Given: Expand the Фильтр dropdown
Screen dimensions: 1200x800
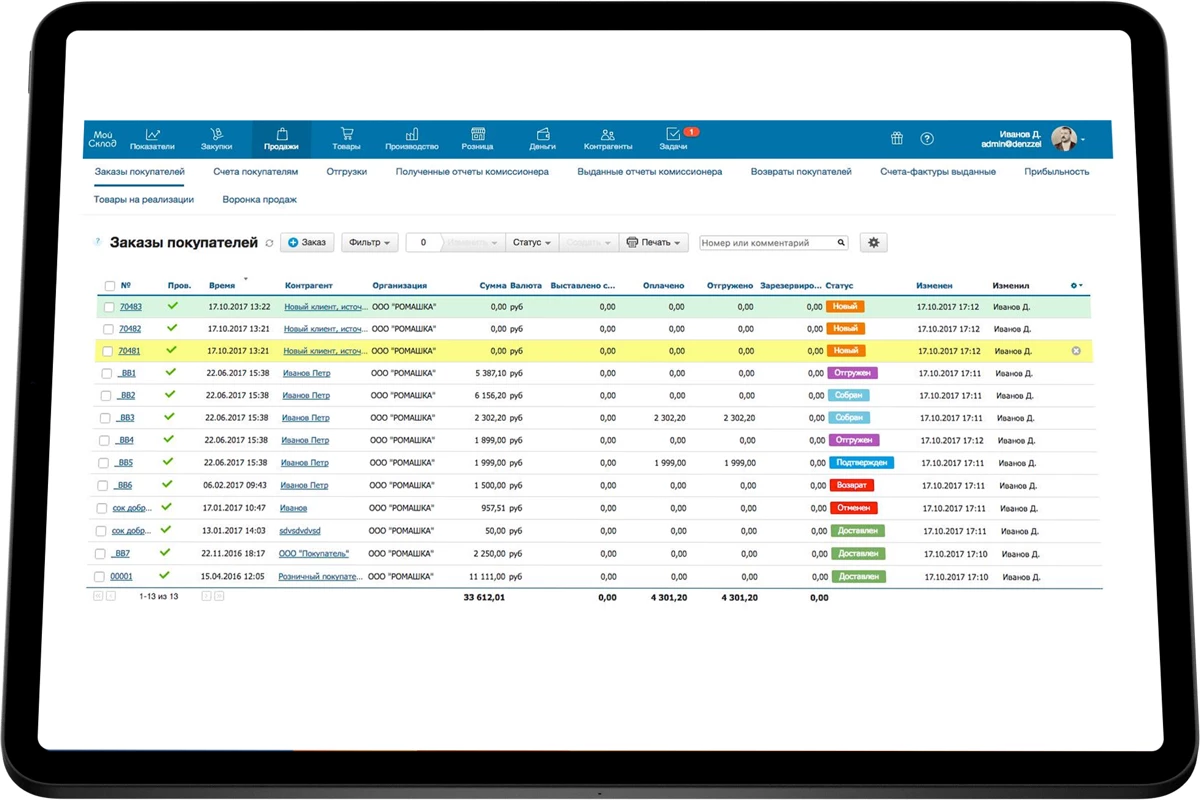Looking at the screenshot, I should tap(370, 242).
